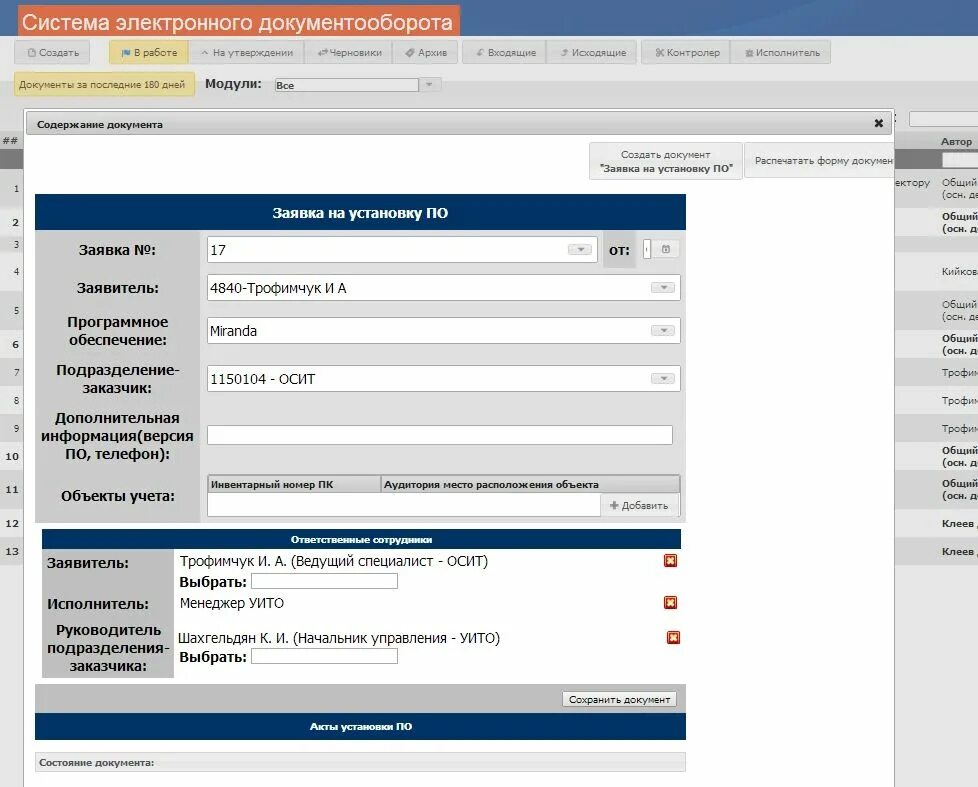Click the Сохранить документ button
Screen dimensions: 978x787
(x=620, y=700)
